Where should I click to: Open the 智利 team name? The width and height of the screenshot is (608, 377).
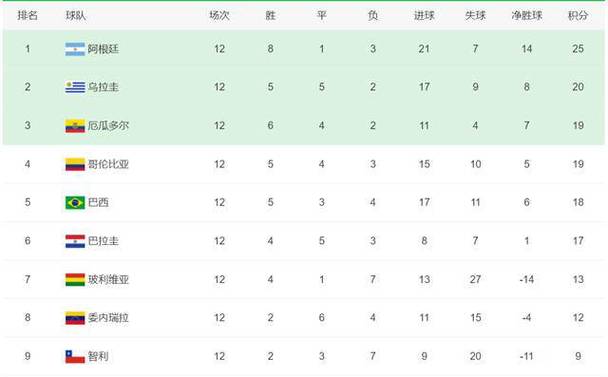coord(98,356)
